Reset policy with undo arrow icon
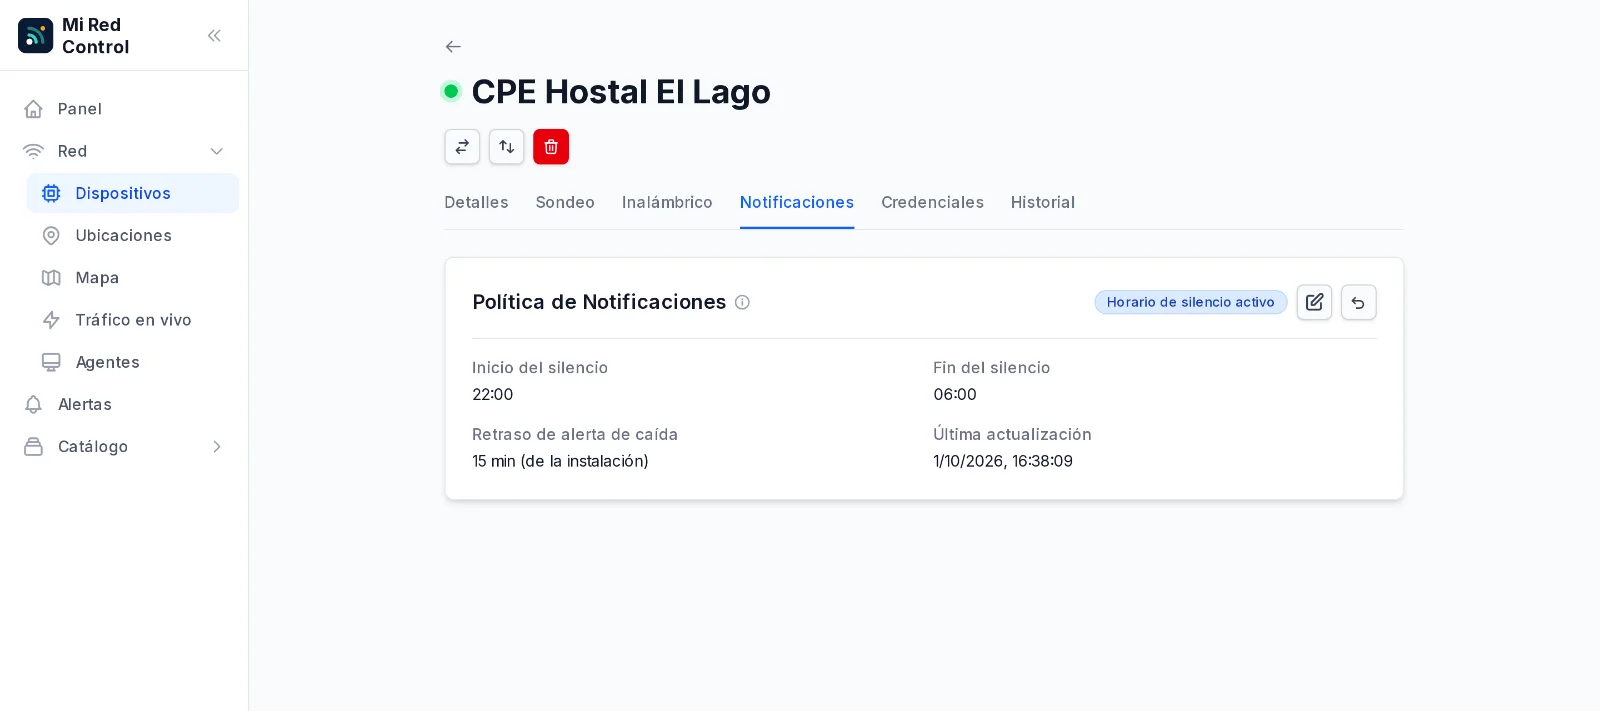The image size is (1600, 711). (1358, 302)
